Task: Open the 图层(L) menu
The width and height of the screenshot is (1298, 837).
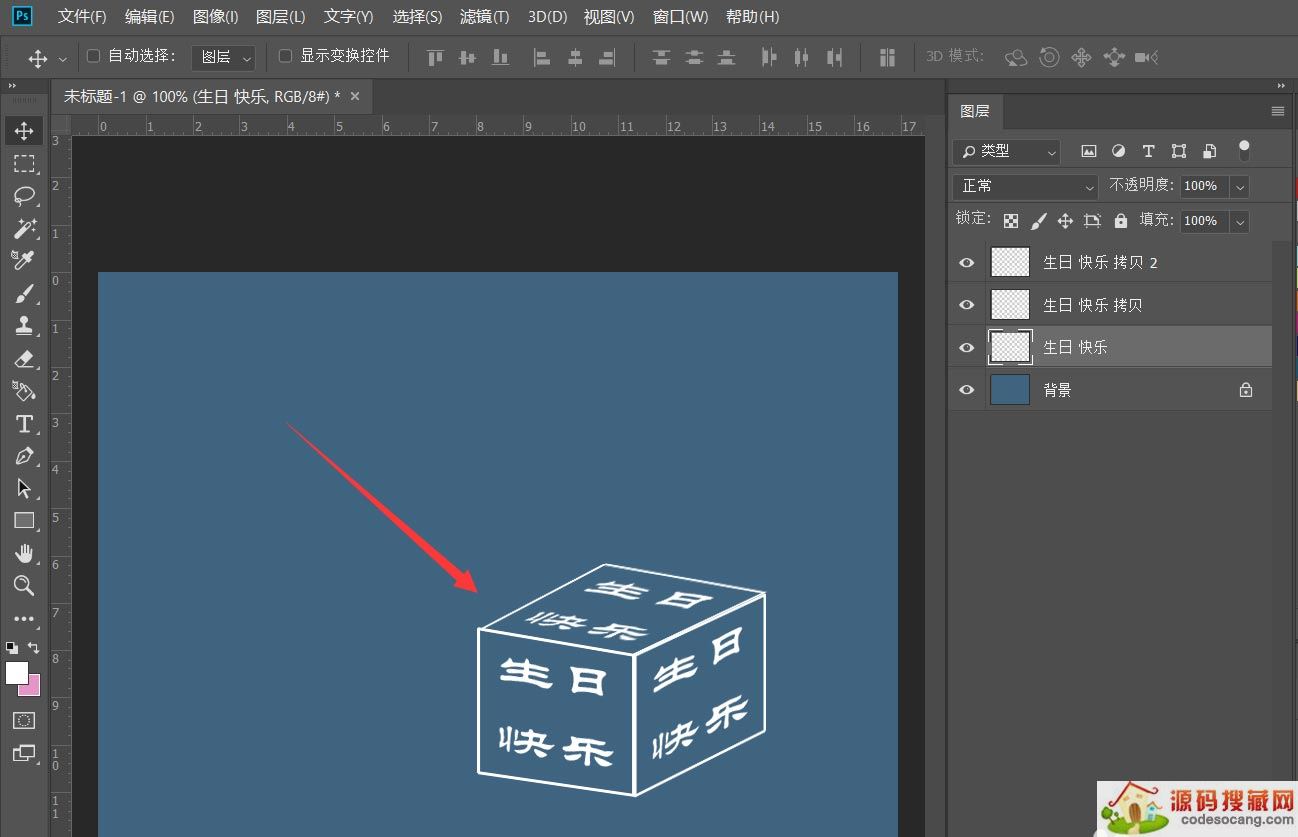Action: (x=280, y=17)
